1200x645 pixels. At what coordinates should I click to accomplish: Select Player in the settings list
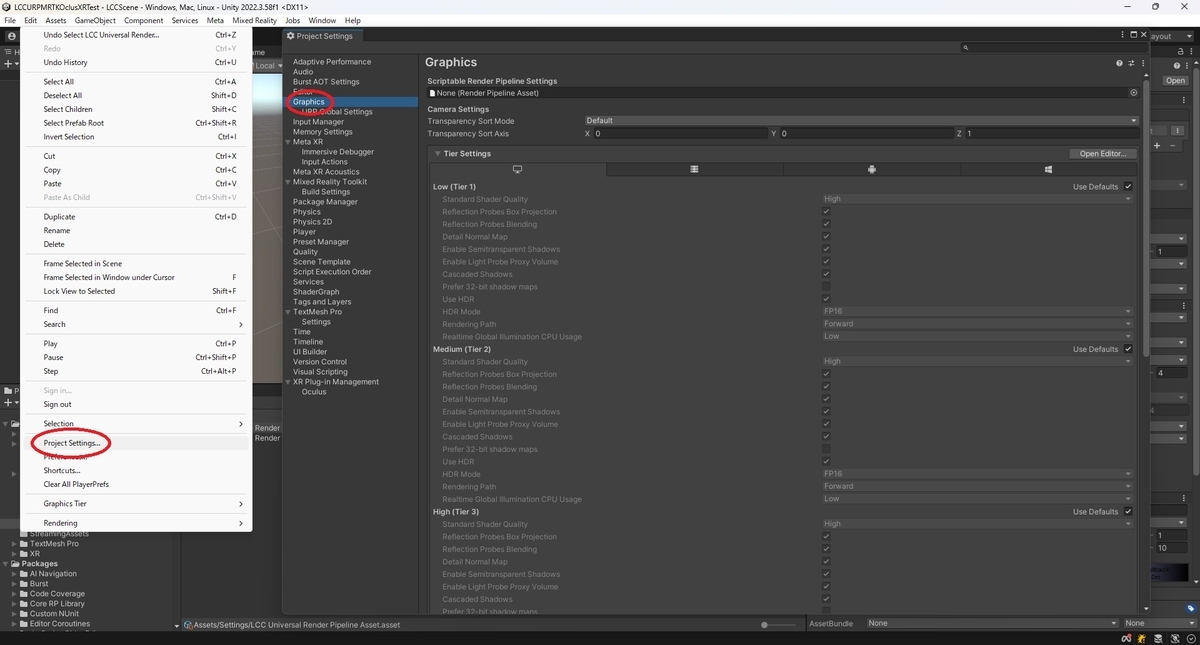[x=304, y=232]
